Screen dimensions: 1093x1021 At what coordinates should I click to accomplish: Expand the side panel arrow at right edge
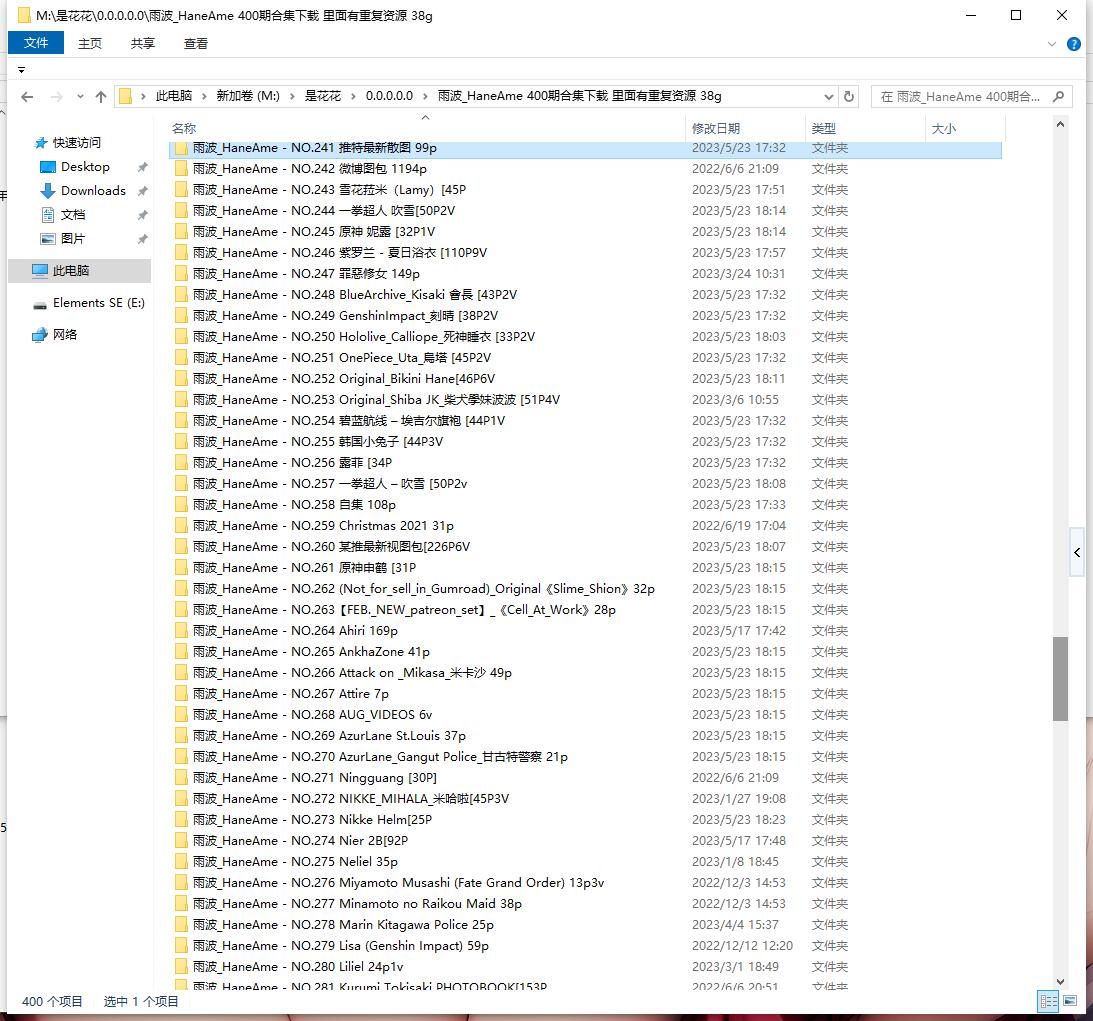[x=1078, y=553]
